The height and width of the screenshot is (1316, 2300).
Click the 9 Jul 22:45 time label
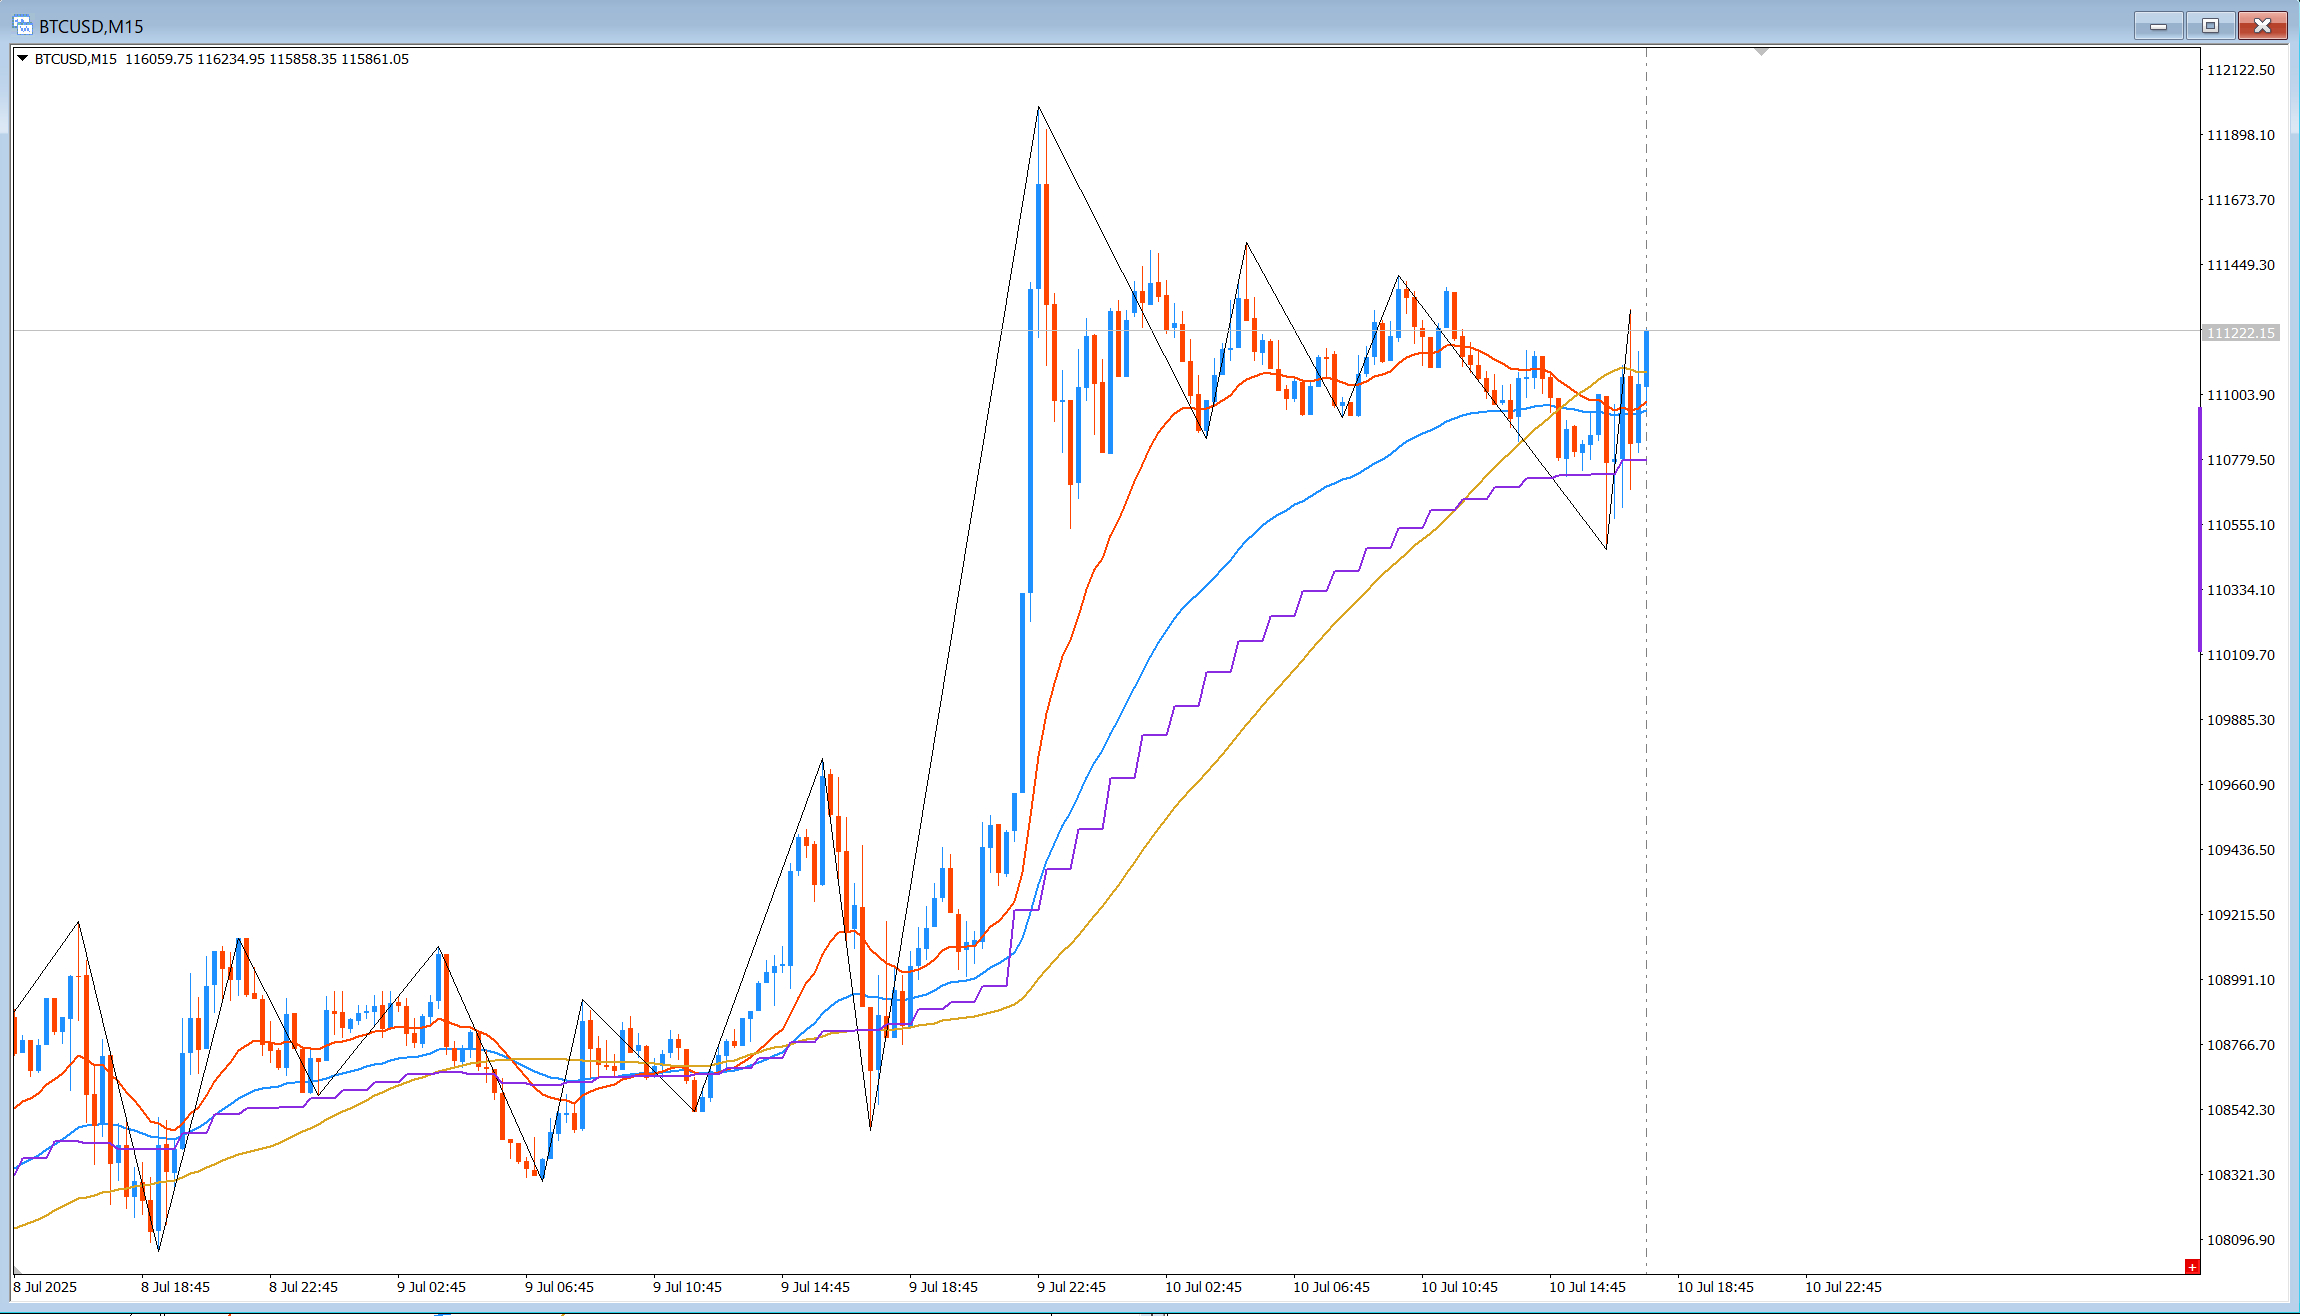point(1072,1287)
